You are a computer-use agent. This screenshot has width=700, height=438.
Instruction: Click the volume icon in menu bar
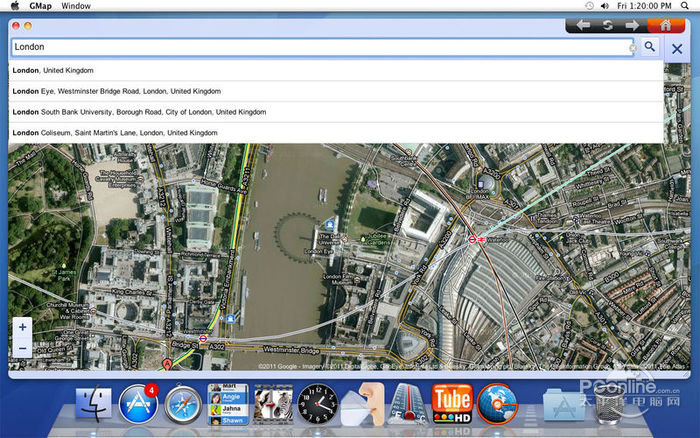coord(605,6)
